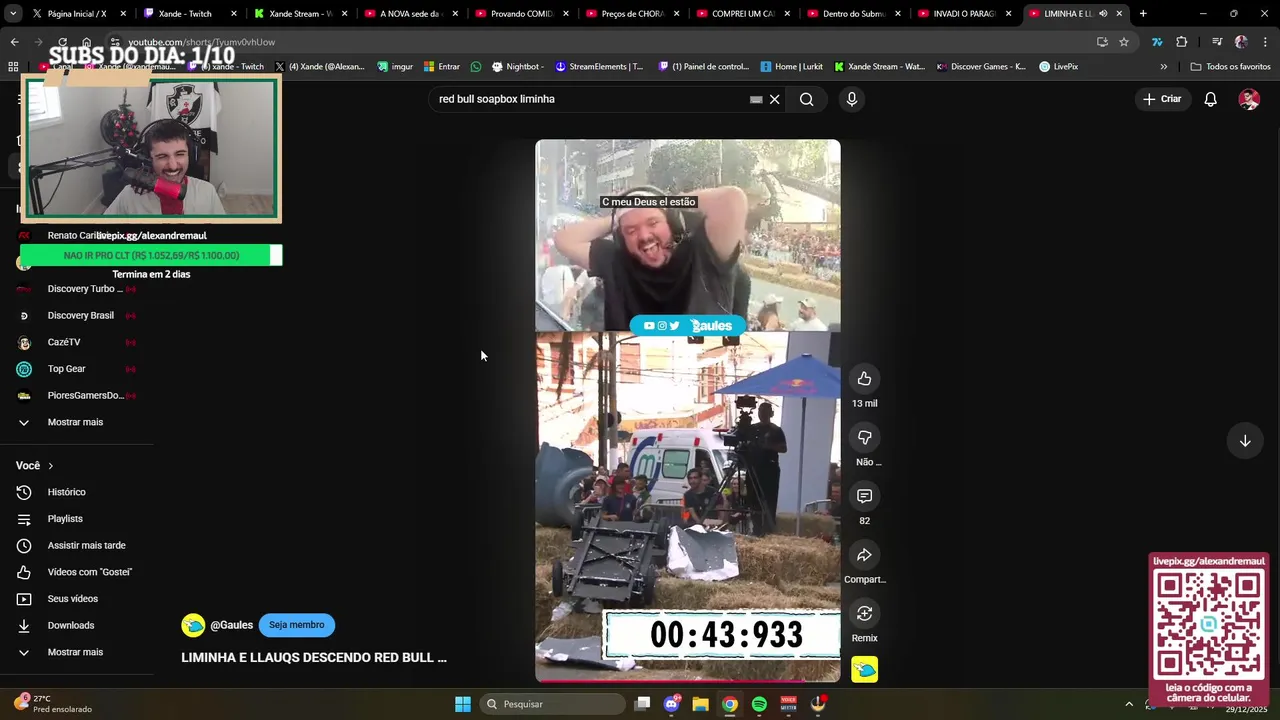The image size is (1280, 720).
Task: Open the comments with 82 replies
Action: click(x=864, y=496)
